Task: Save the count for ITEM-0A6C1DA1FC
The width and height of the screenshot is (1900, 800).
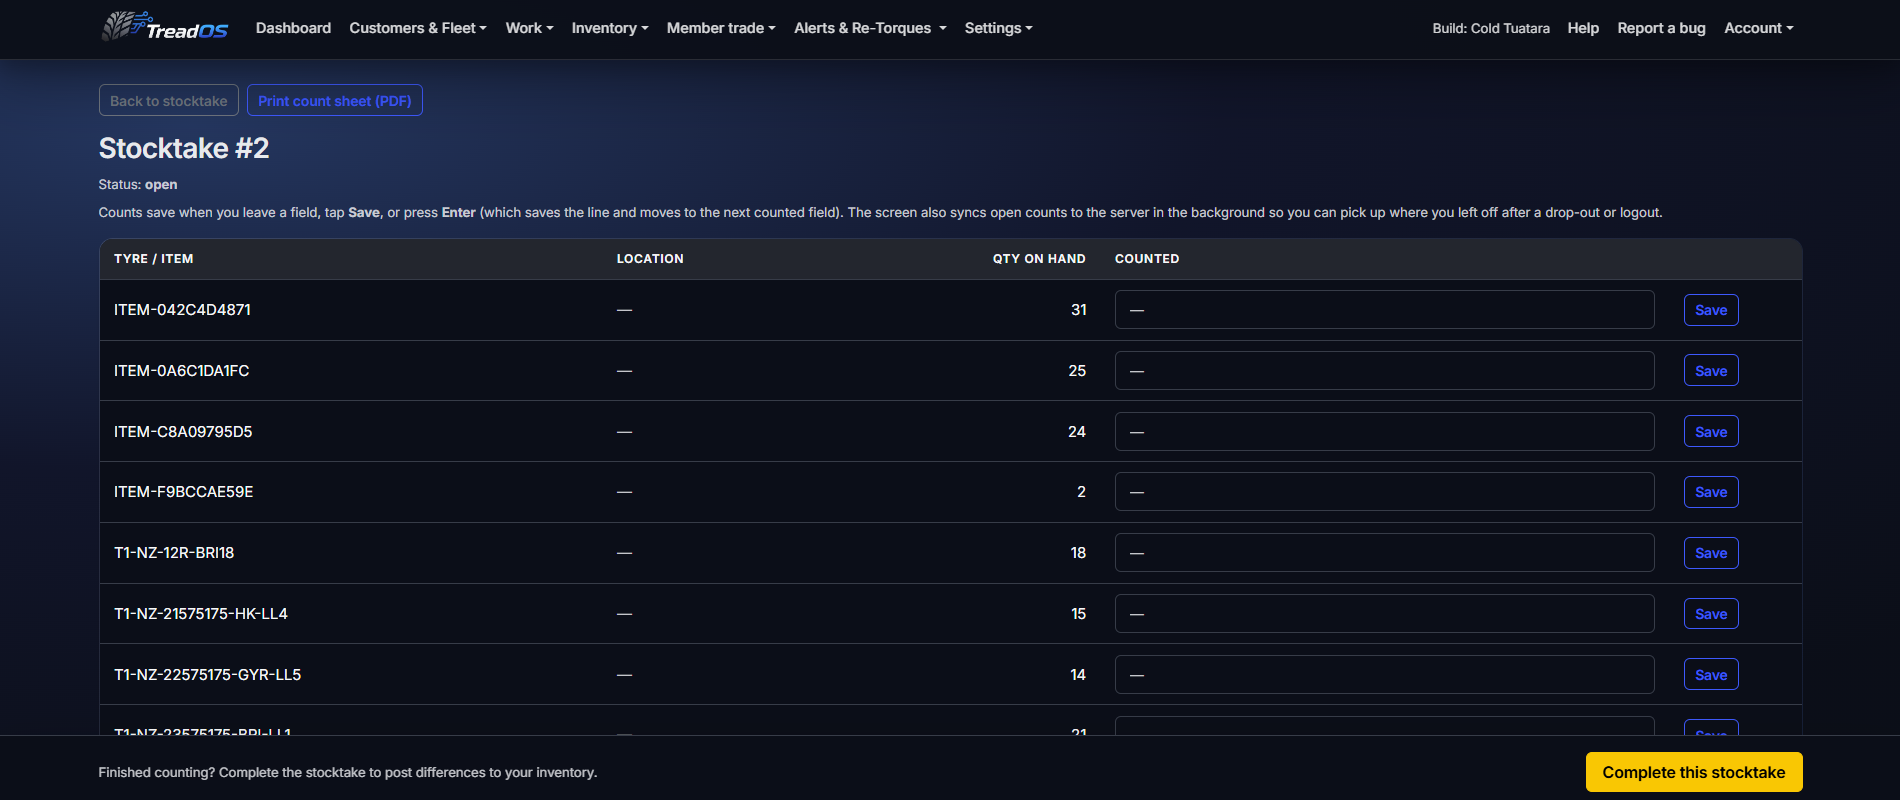Action: [1711, 371]
